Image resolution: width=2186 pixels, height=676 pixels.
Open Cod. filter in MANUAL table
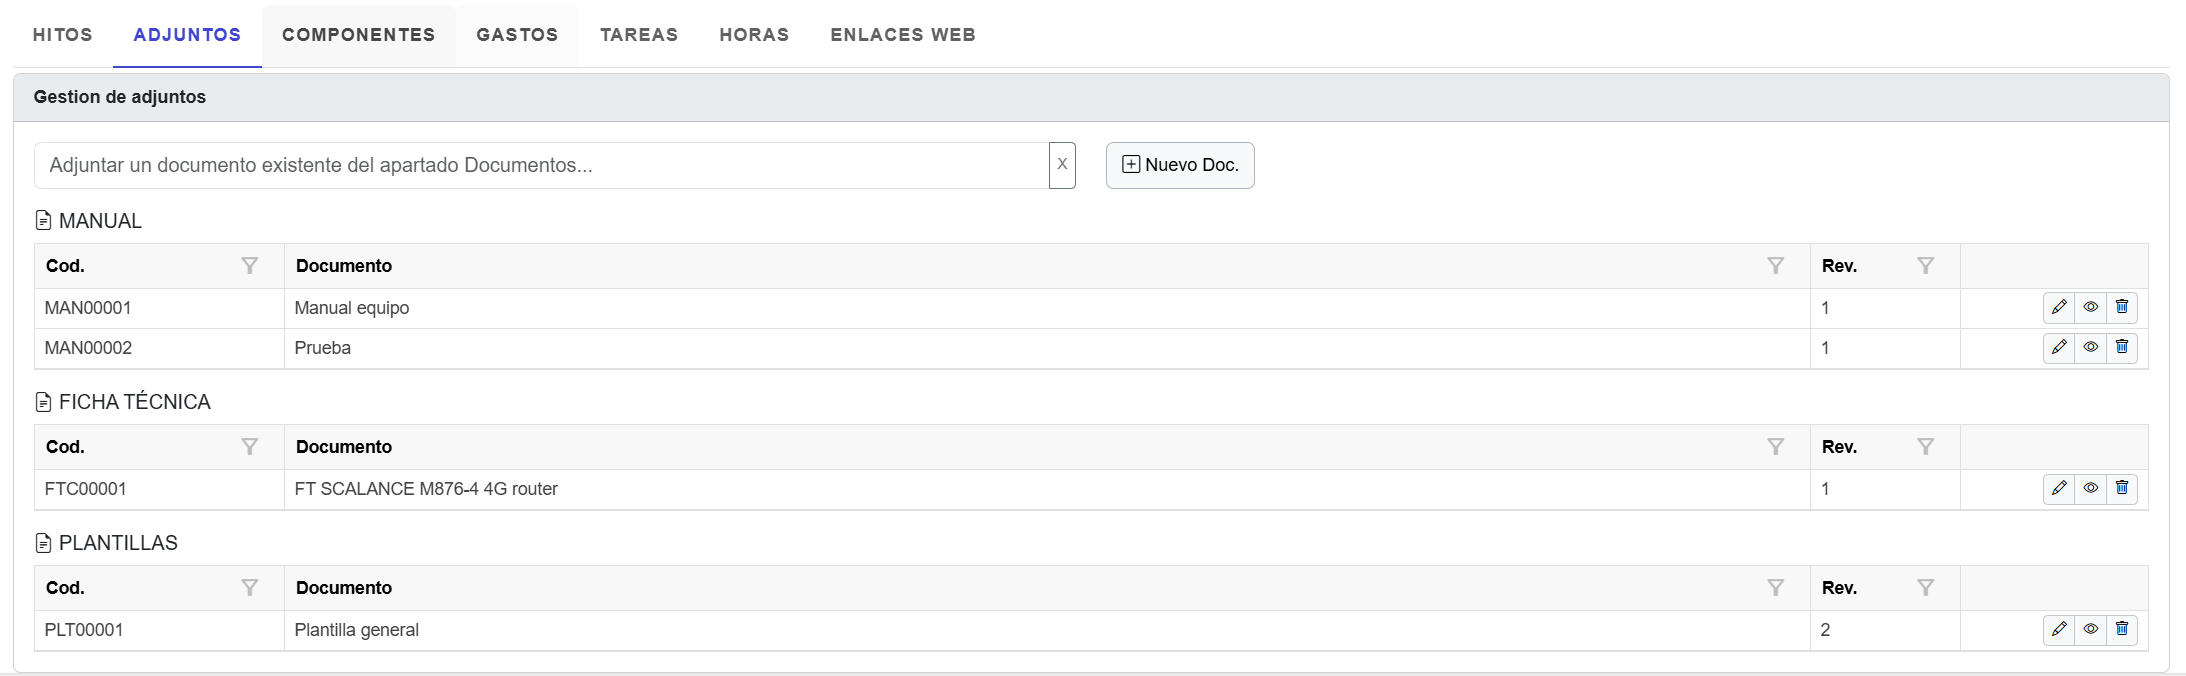(250, 266)
